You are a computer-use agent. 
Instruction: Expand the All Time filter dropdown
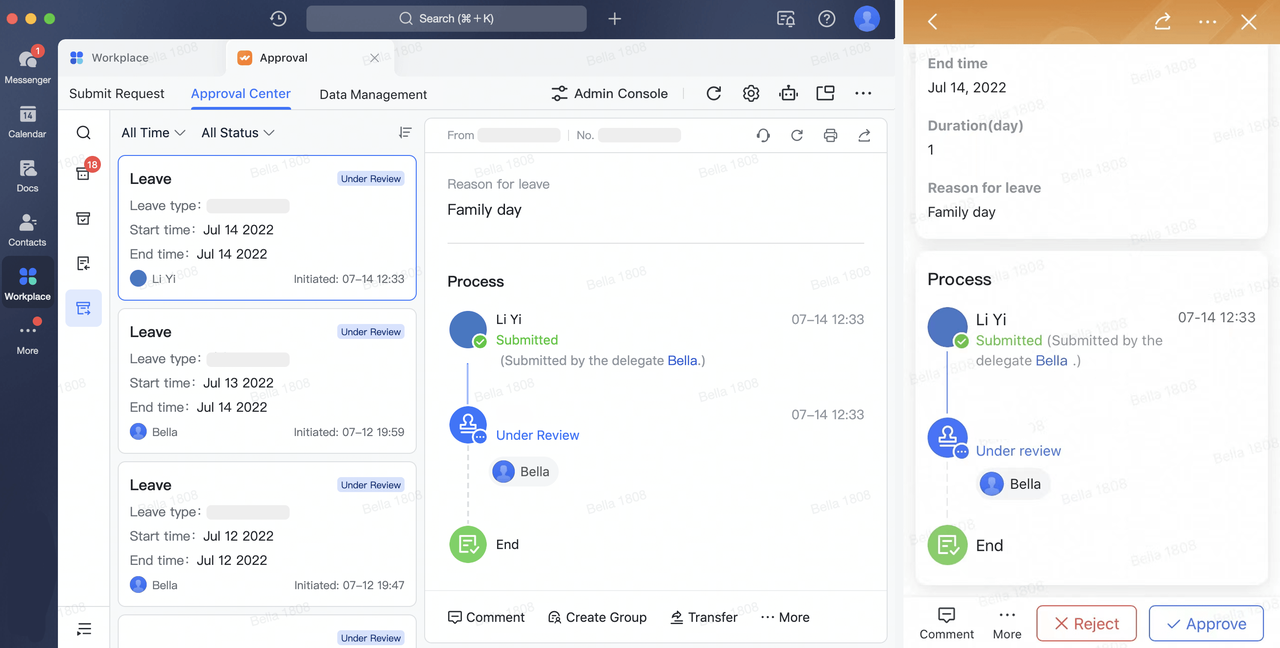[153, 133]
